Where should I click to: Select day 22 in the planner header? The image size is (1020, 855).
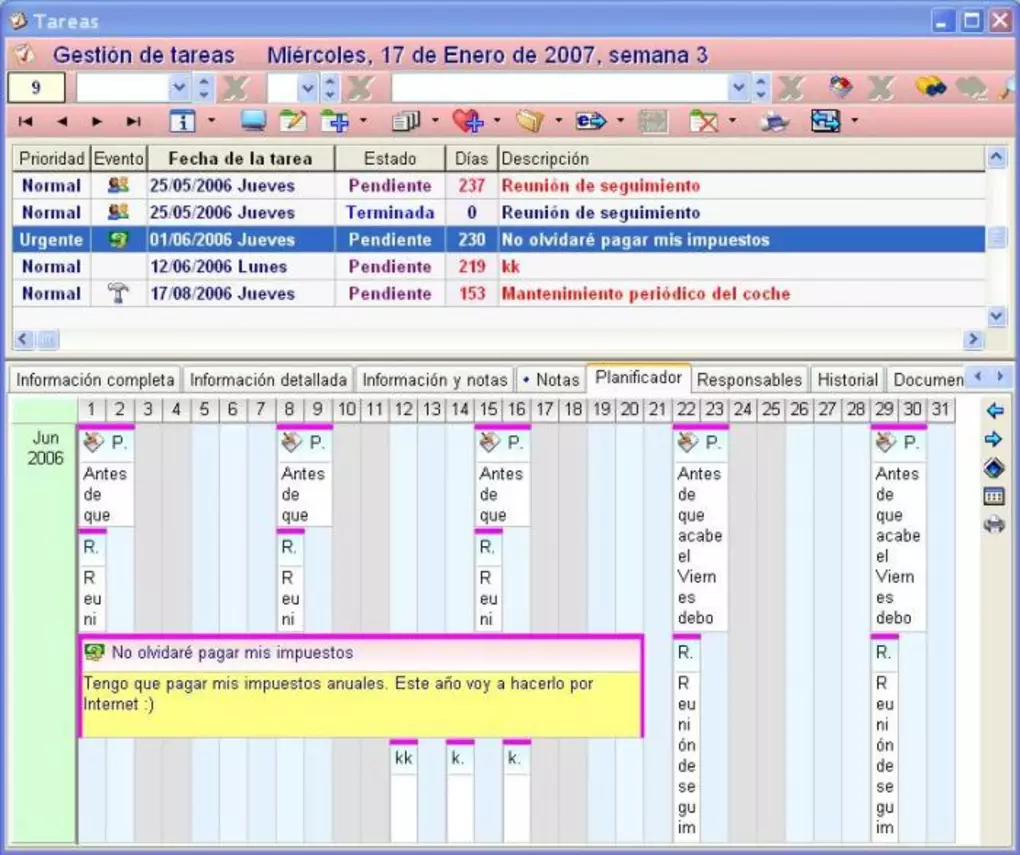tap(686, 410)
